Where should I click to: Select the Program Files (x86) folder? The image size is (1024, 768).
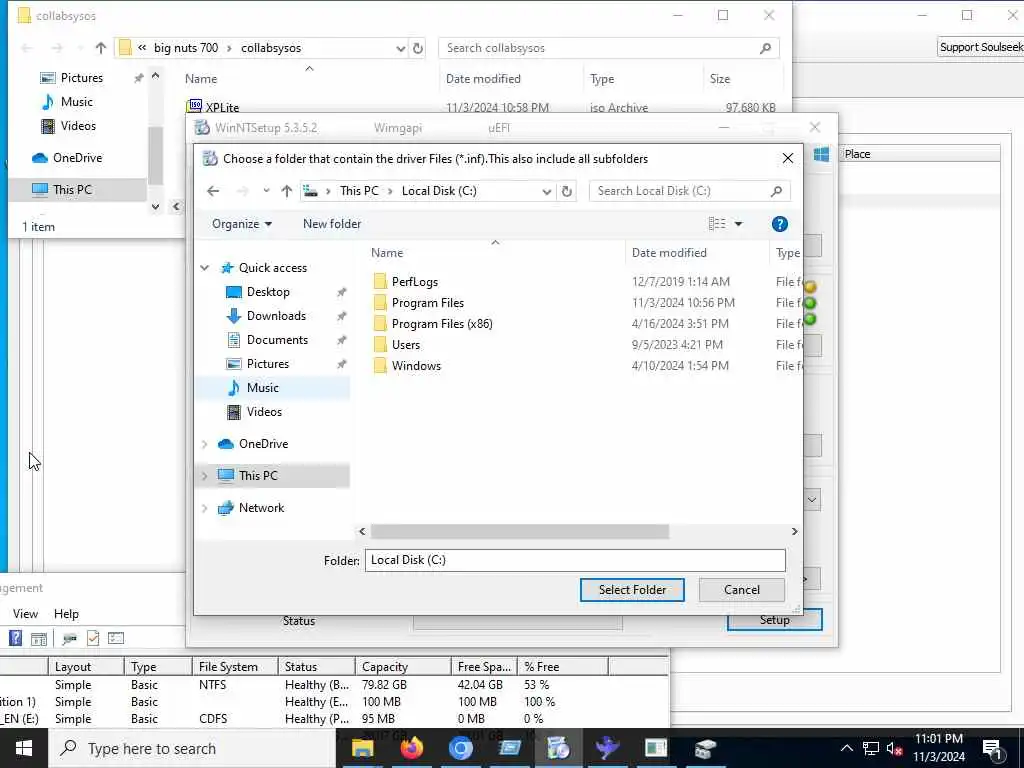[441, 323]
